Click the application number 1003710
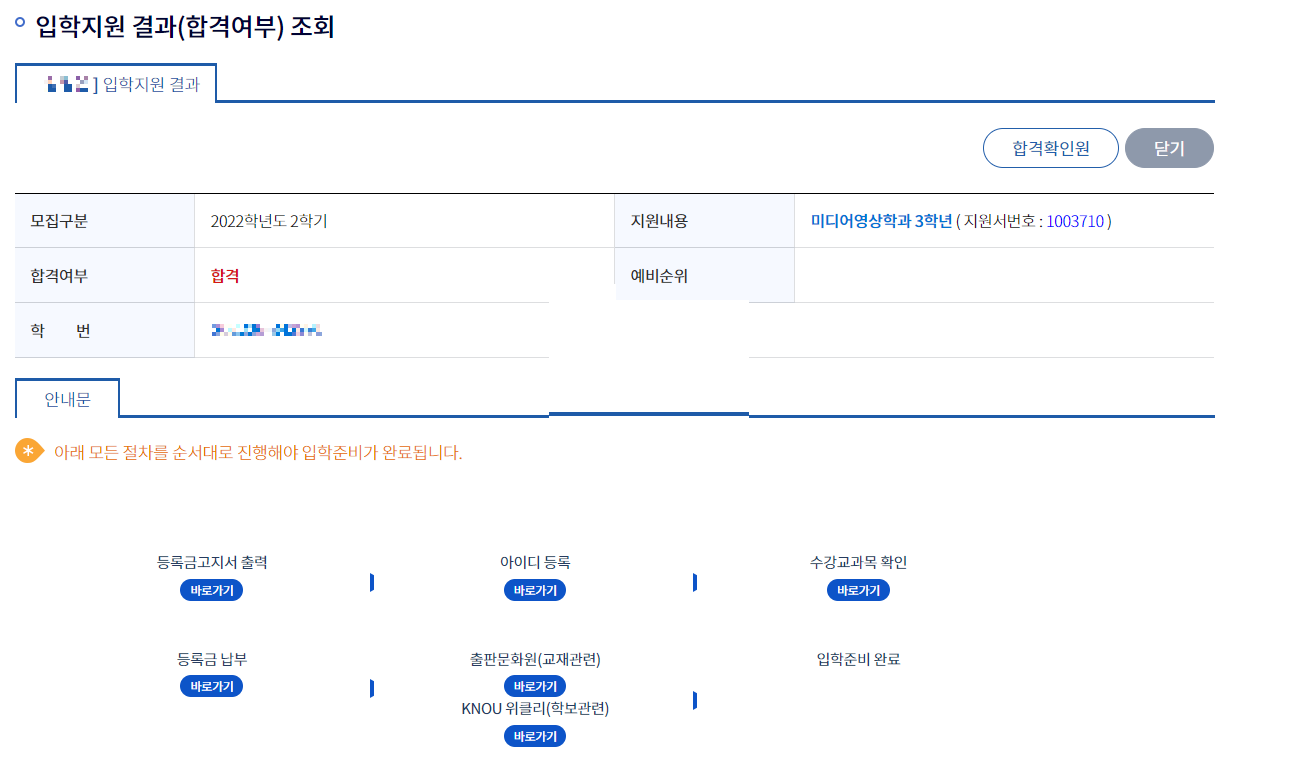The height and width of the screenshot is (768, 1298). 1075,221
